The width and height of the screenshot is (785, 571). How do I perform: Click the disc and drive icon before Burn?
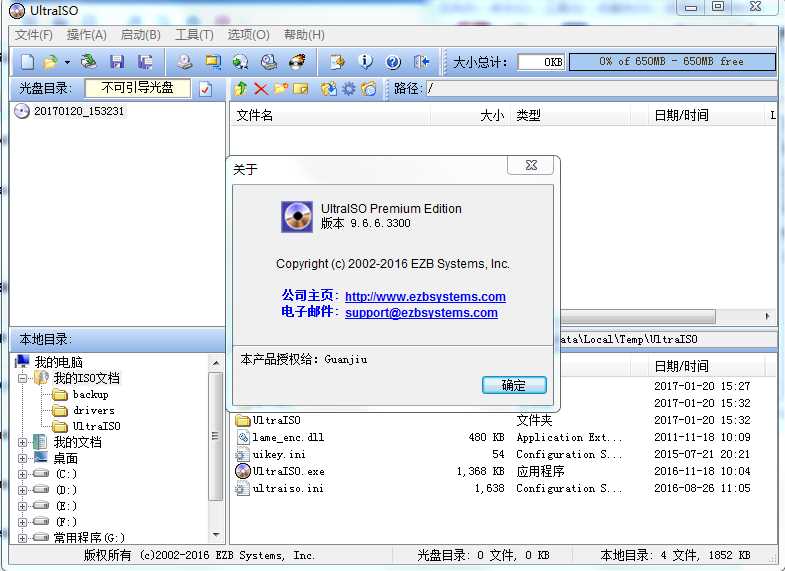tap(269, 62)
